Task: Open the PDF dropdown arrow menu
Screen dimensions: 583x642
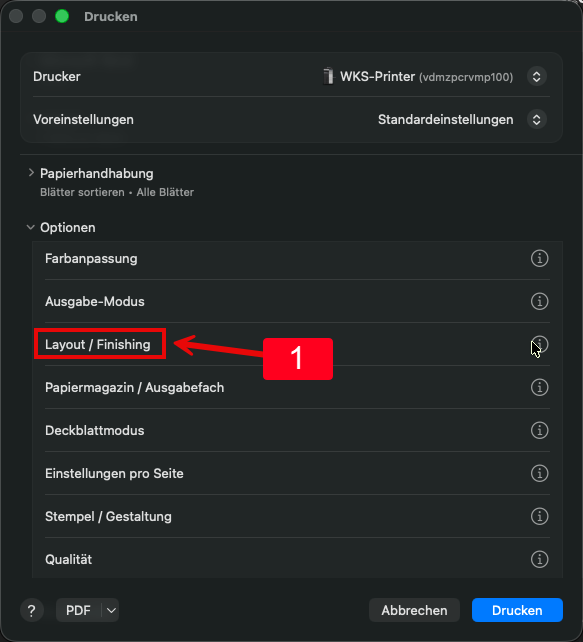Action: pyautogui.click(x=111, y=610)
